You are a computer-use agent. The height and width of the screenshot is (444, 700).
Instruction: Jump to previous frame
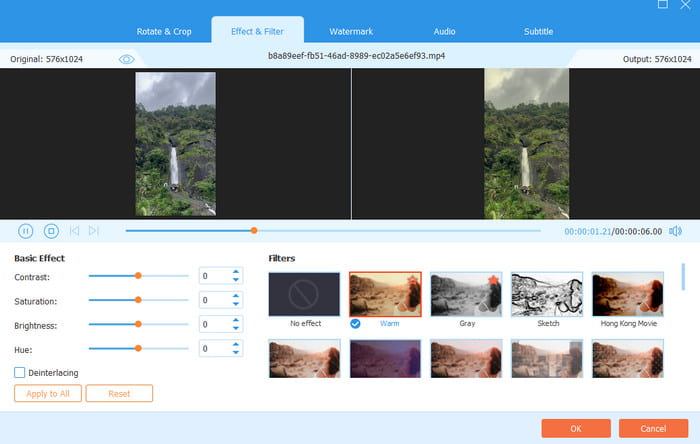[75, 231]
